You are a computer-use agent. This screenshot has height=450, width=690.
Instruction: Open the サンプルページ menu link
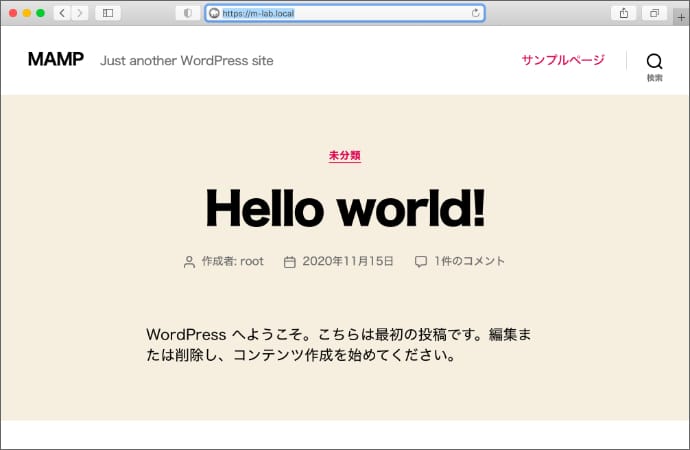pos(562,60)
